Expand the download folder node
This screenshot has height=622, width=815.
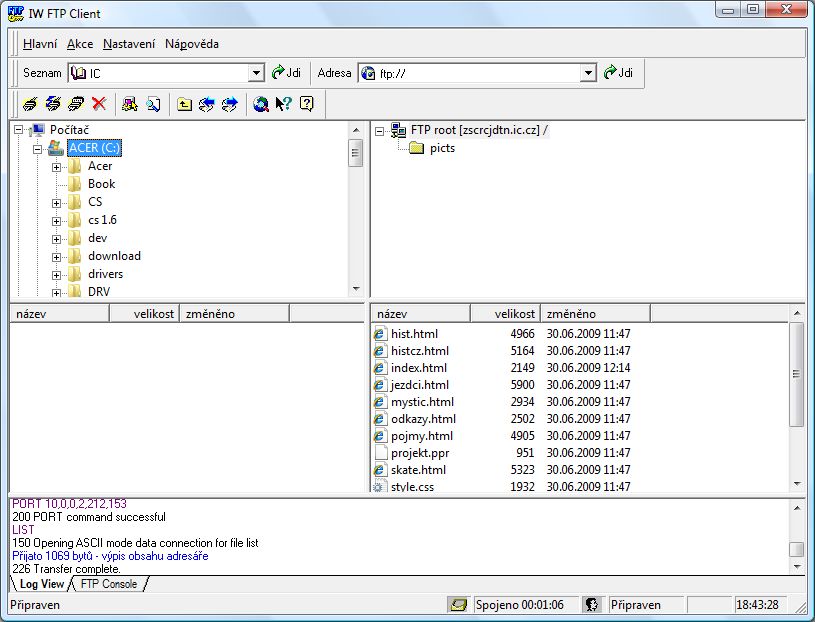pyautogui.click(x=56, y=257)
